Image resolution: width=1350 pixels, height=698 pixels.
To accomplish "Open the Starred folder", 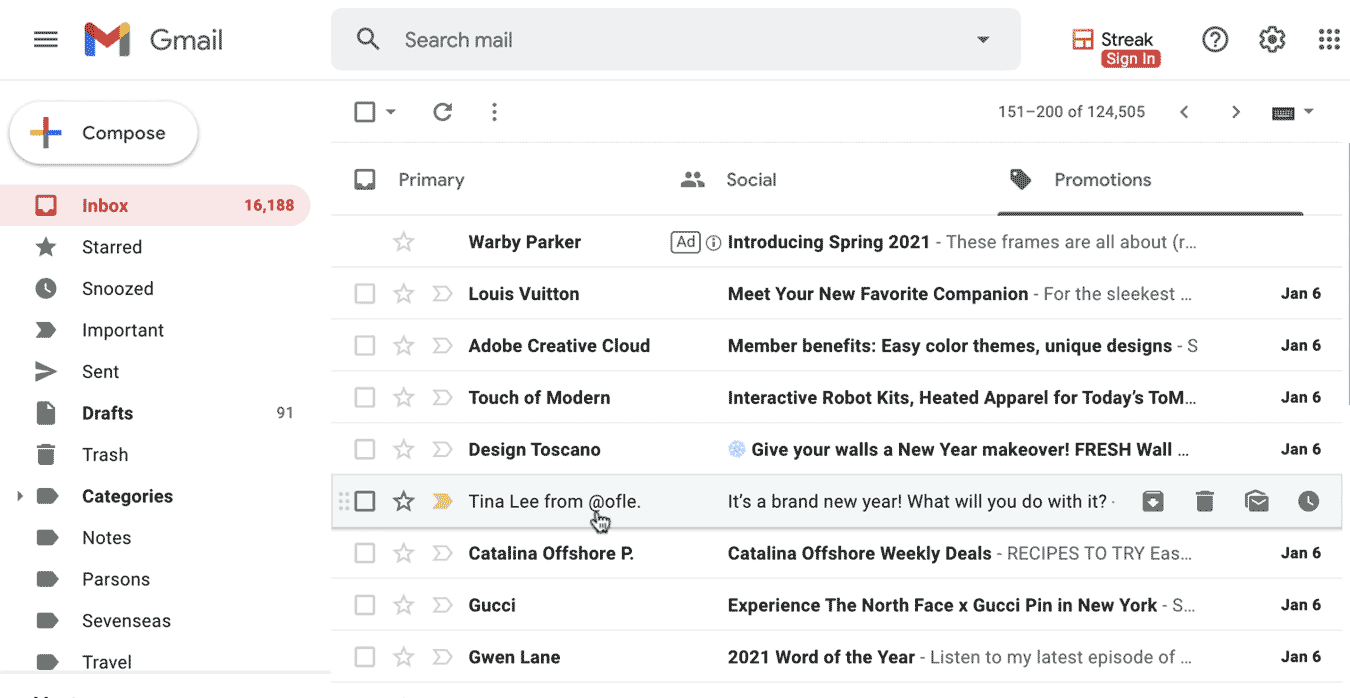I will point(155,247).
